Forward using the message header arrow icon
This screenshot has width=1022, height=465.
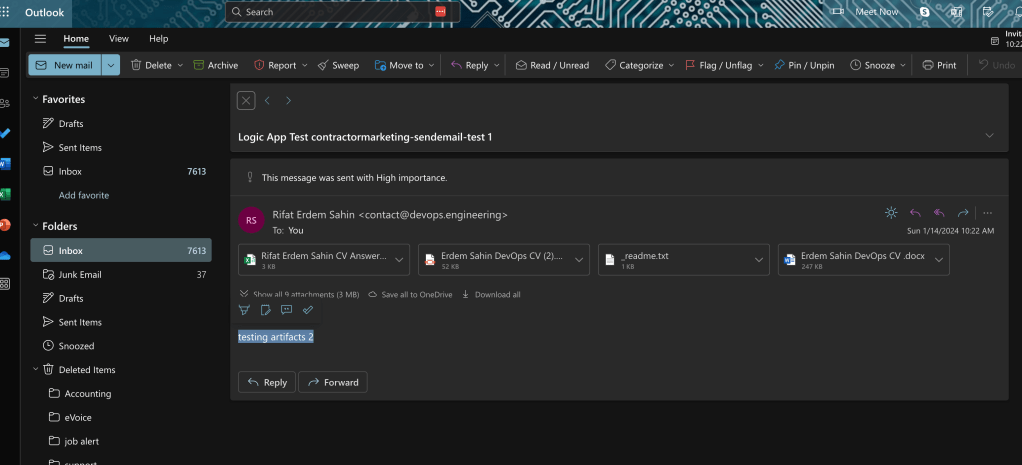click(x=963, y=213)
